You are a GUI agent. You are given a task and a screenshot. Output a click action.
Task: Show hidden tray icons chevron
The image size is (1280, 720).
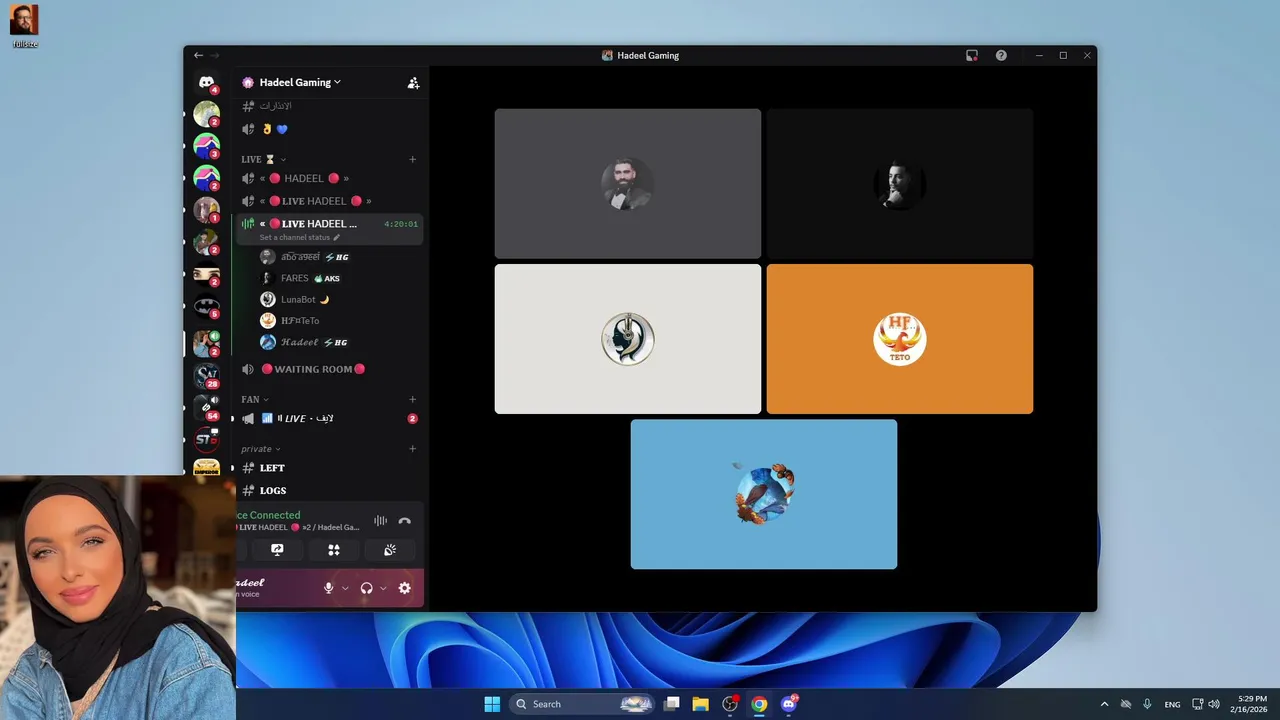click(1104, 704)
